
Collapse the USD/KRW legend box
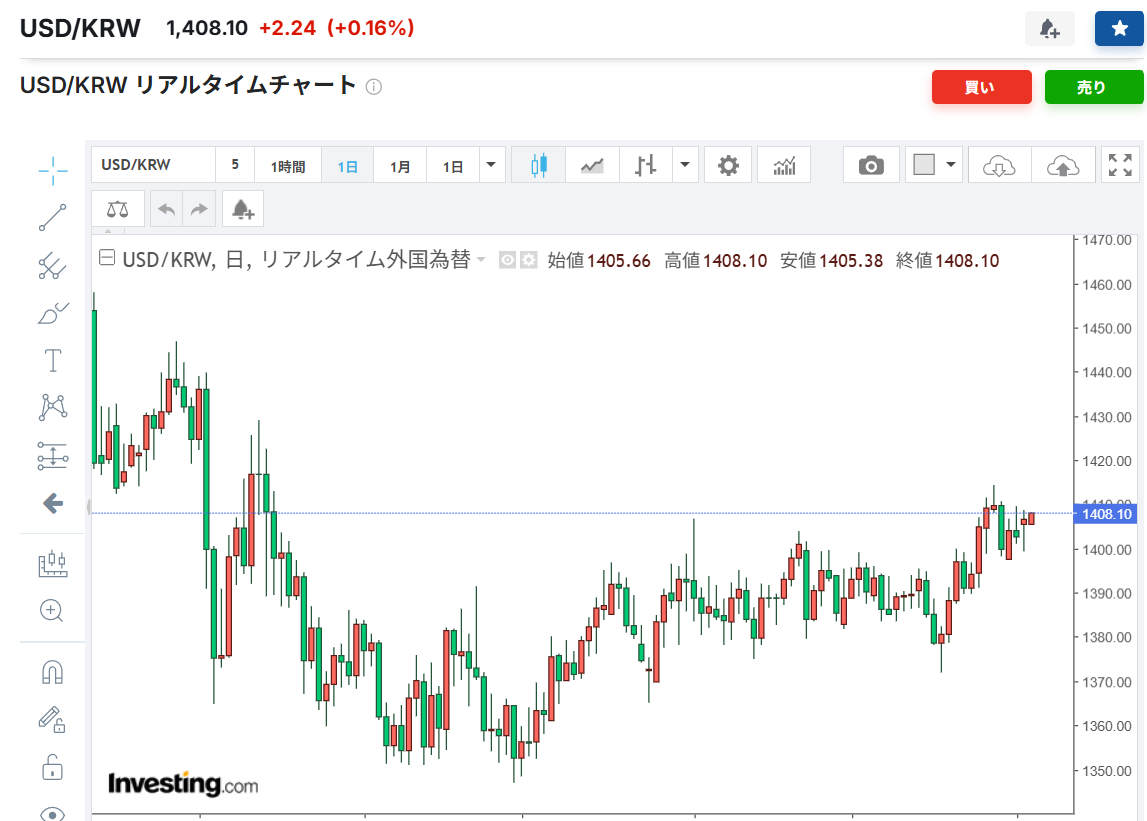(x=107, y=260)
